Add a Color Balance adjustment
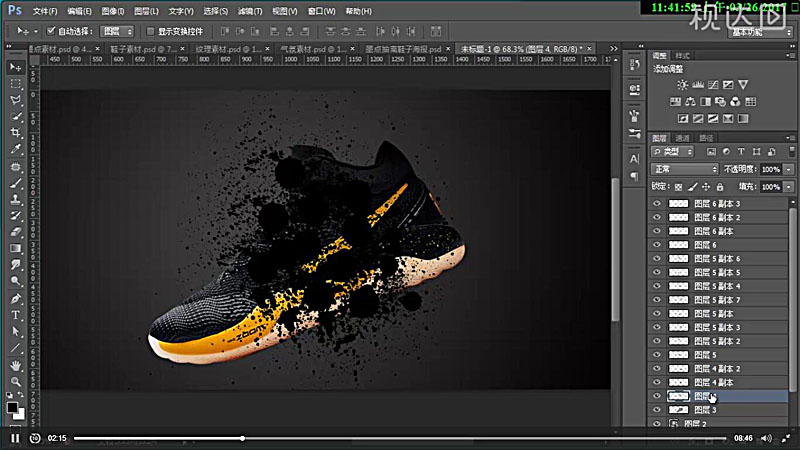800x450 pixels. coord(690,102)
